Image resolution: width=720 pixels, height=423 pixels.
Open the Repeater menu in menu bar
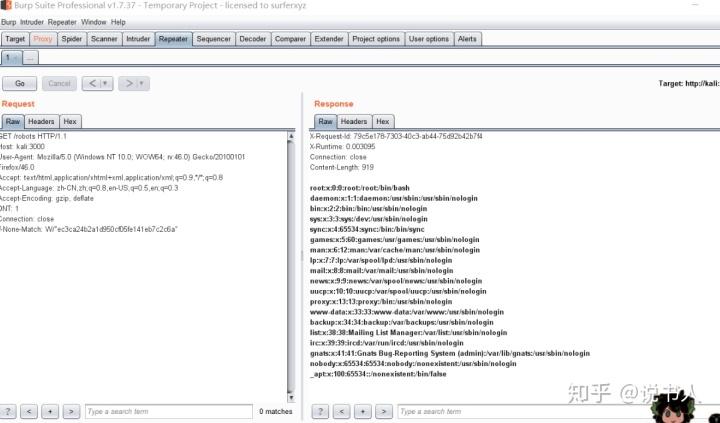coord(62,22)
